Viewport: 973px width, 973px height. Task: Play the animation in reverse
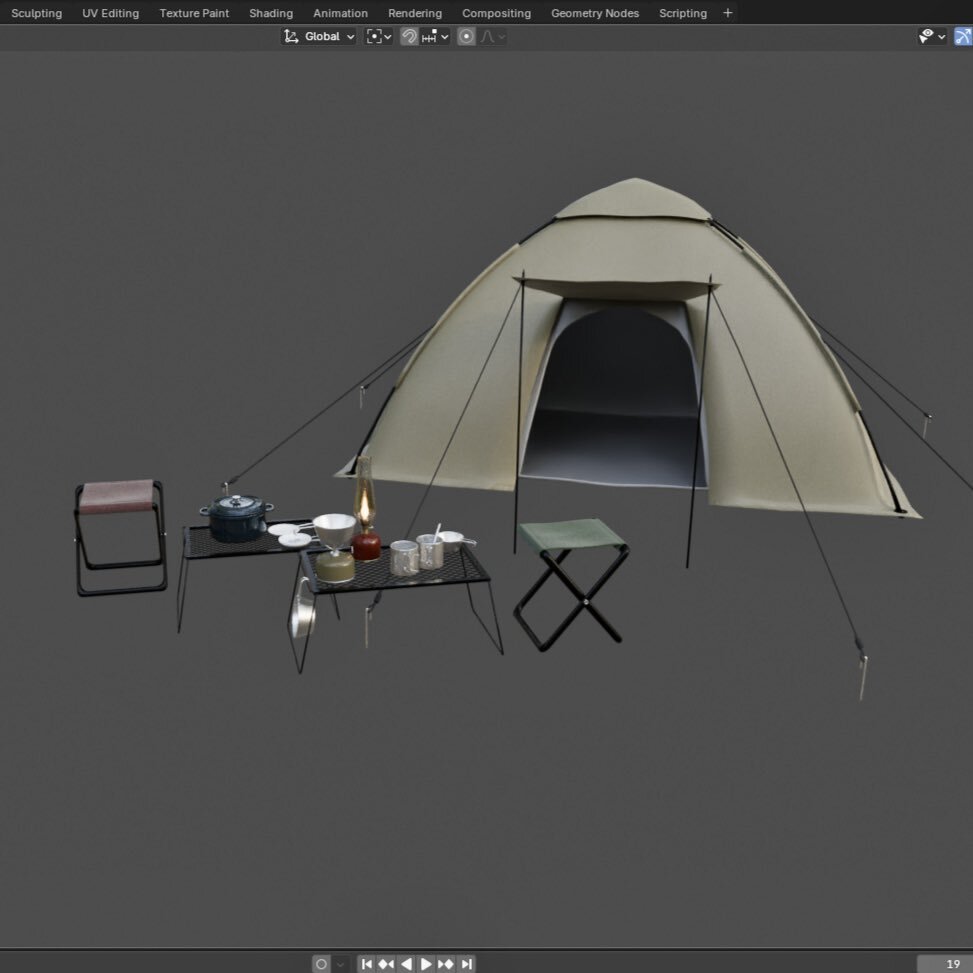coord(406,964)
